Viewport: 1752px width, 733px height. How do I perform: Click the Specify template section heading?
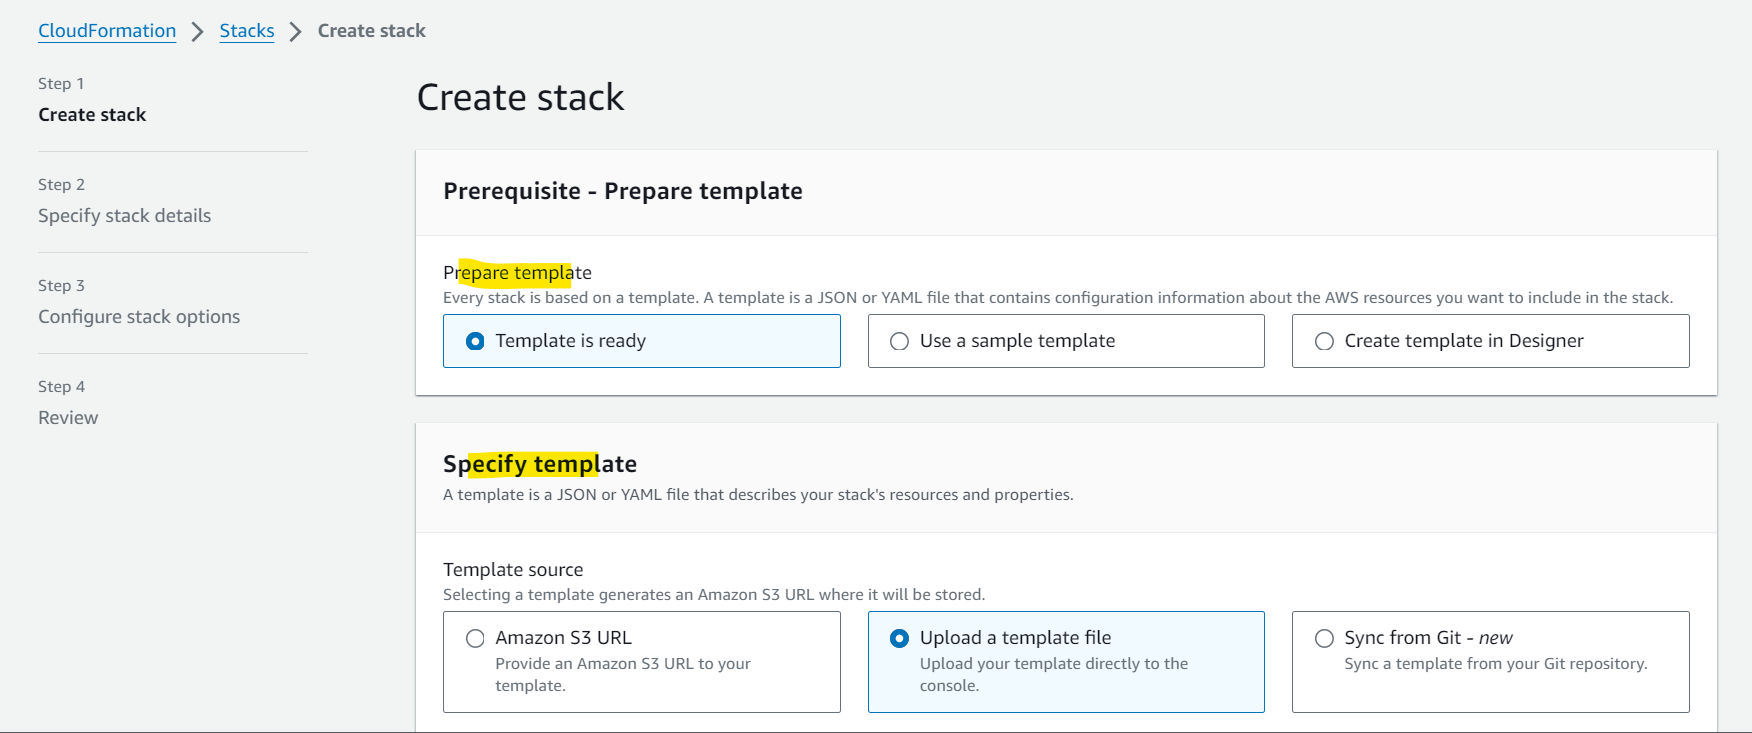click(540, 464)
